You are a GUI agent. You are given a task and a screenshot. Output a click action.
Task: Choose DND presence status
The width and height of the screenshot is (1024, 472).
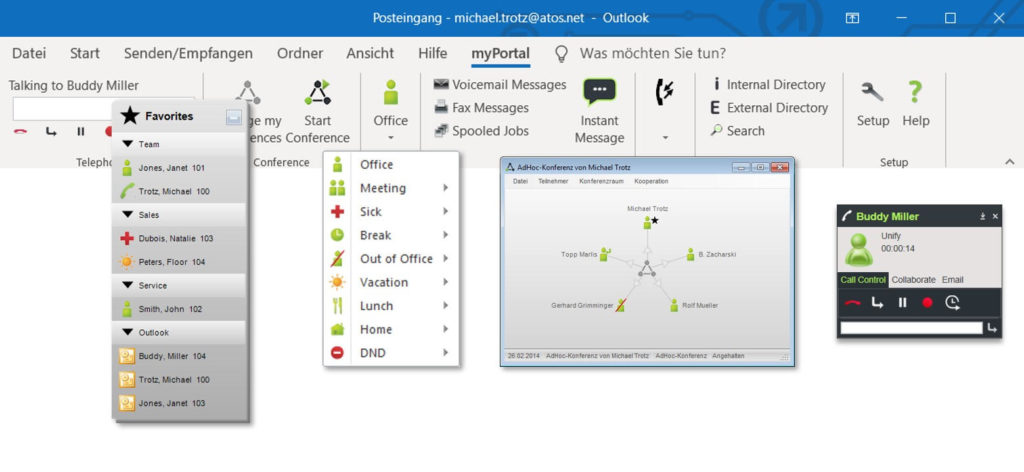pyautogui.click(x=391, y=353)
